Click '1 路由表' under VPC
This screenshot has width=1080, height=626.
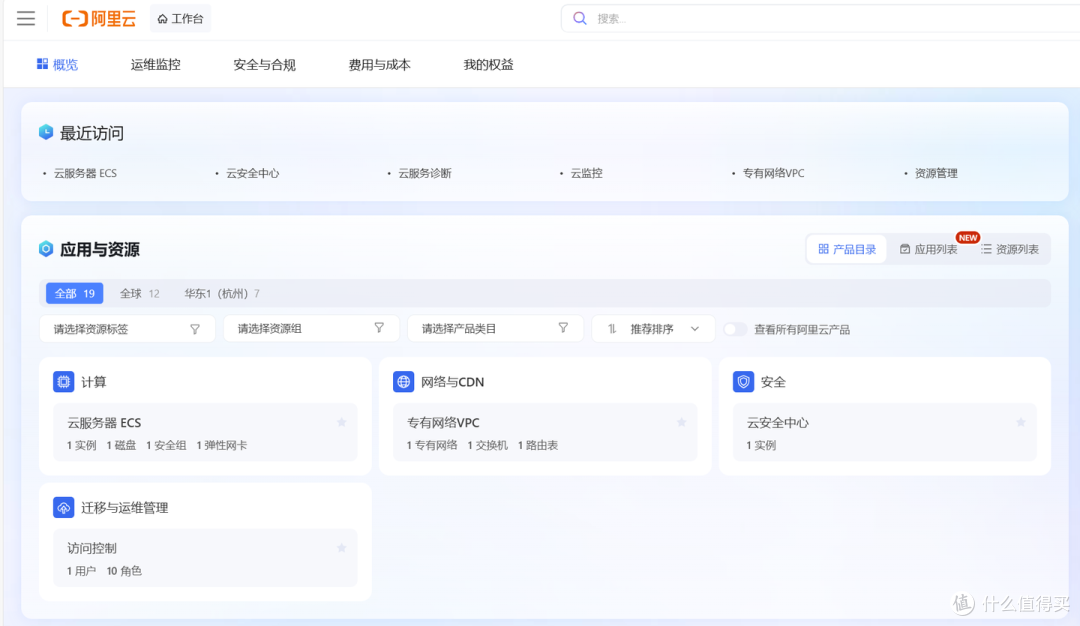click(x=538, y=446)
